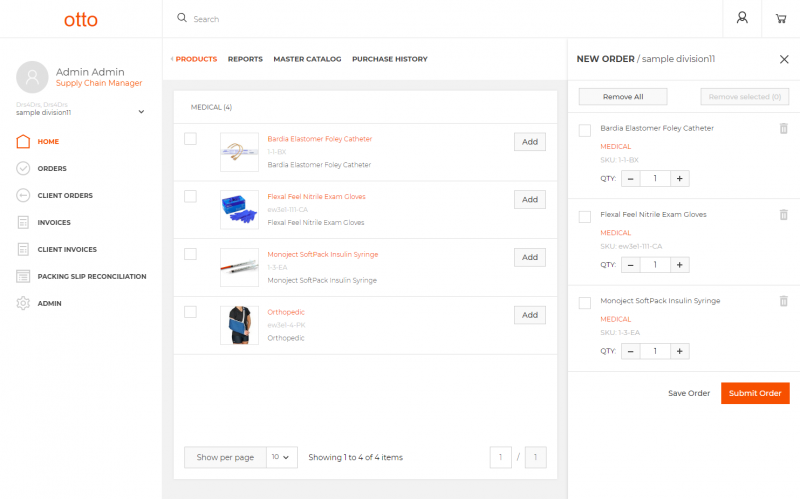This screenshot has width=800, height=499.
Task: Click the Invoices document icon
Action: pos(23,222)
